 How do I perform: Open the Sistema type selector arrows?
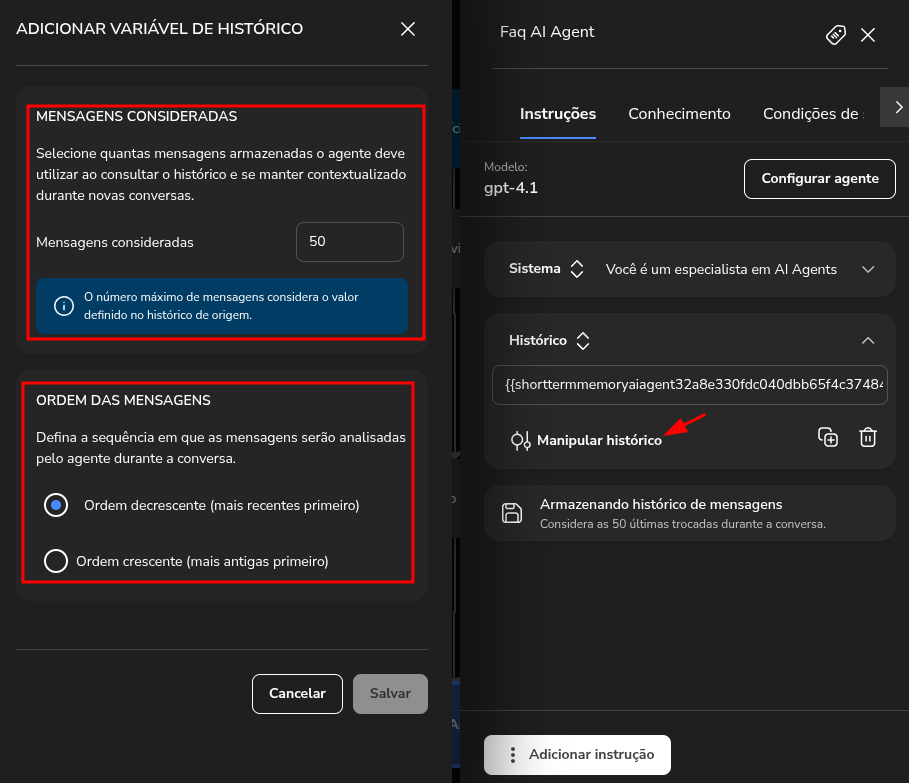pos(576,269)
